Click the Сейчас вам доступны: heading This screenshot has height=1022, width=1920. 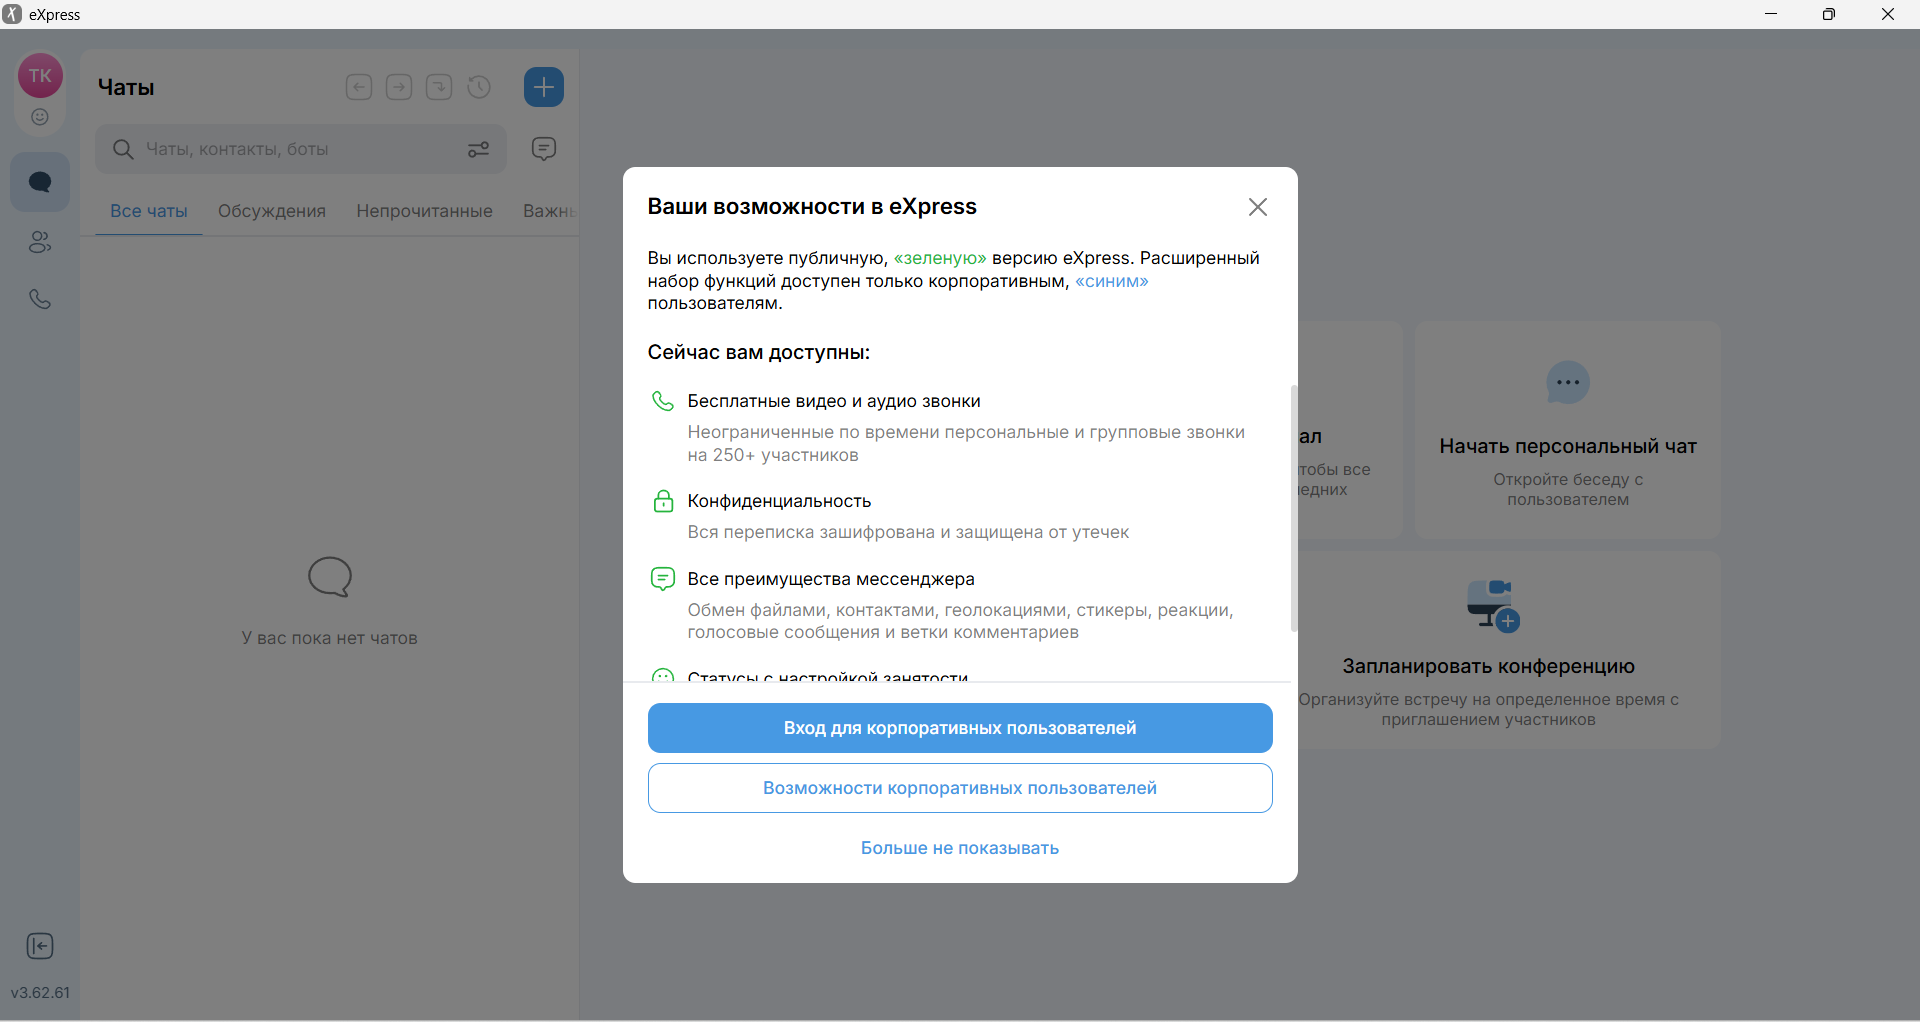click(759, 352)
